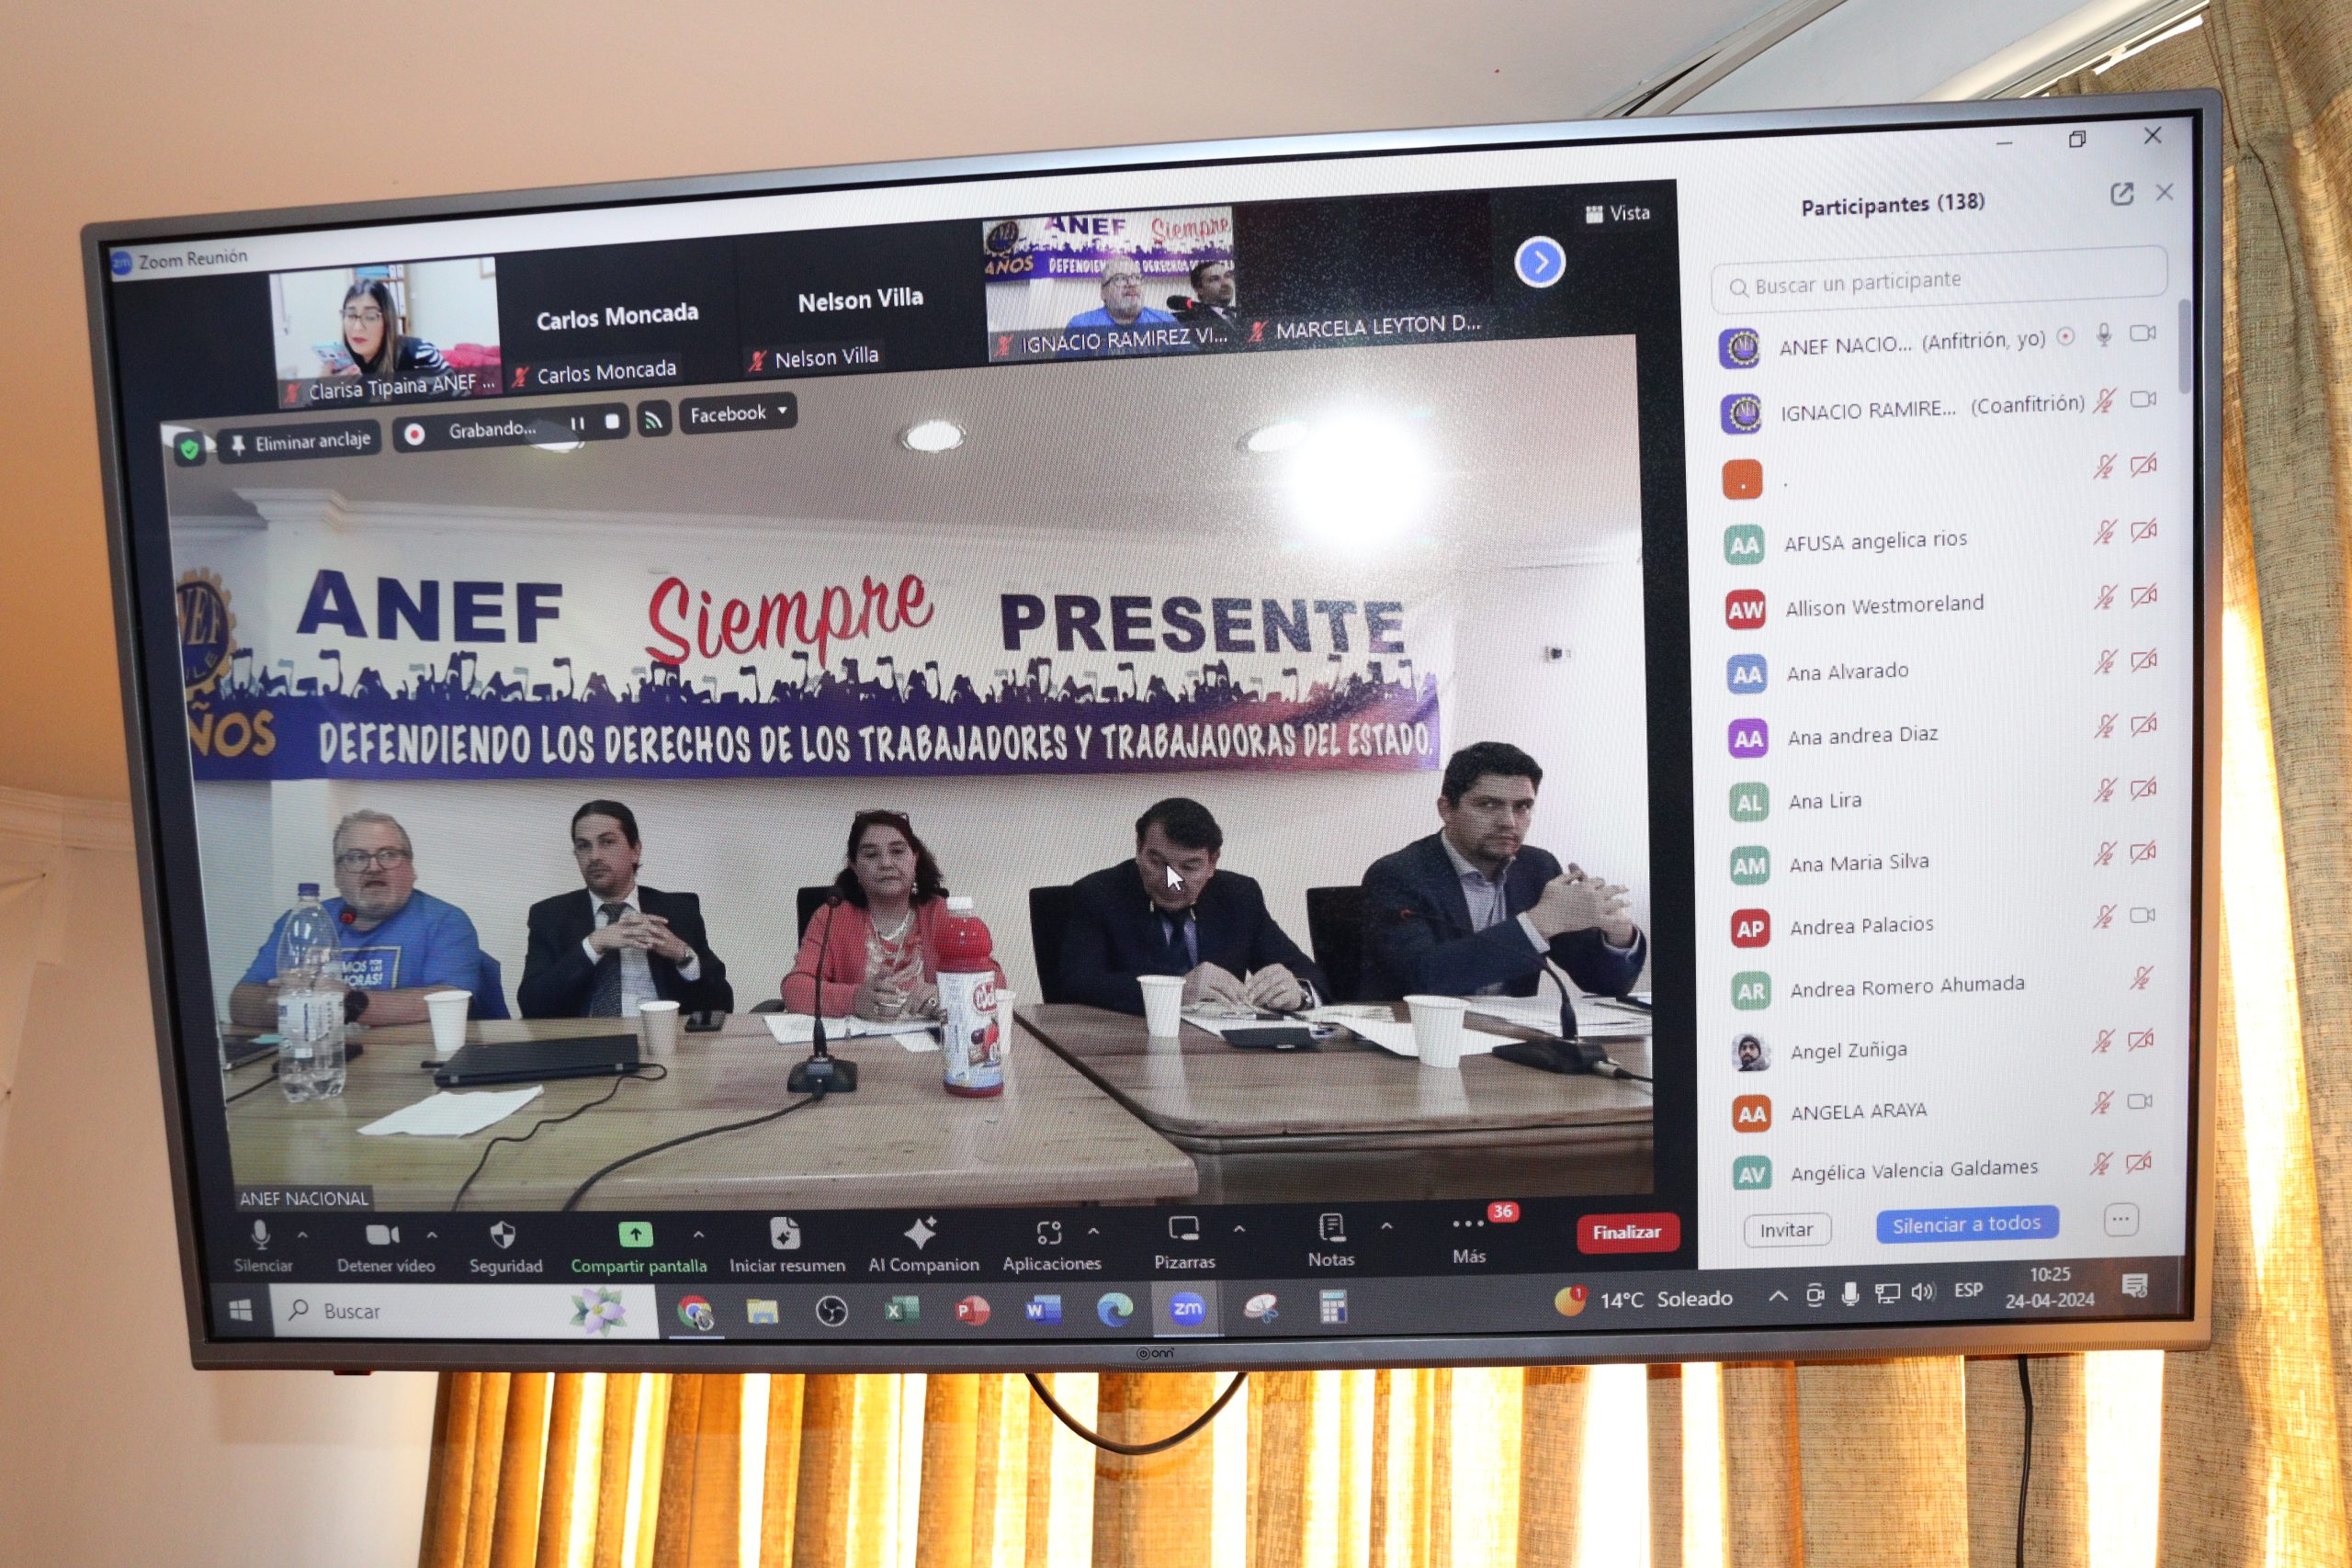Toggle microphone for Ana Alvarado
This screenshot has height=1568, width=2352.
pos(2105,662)
